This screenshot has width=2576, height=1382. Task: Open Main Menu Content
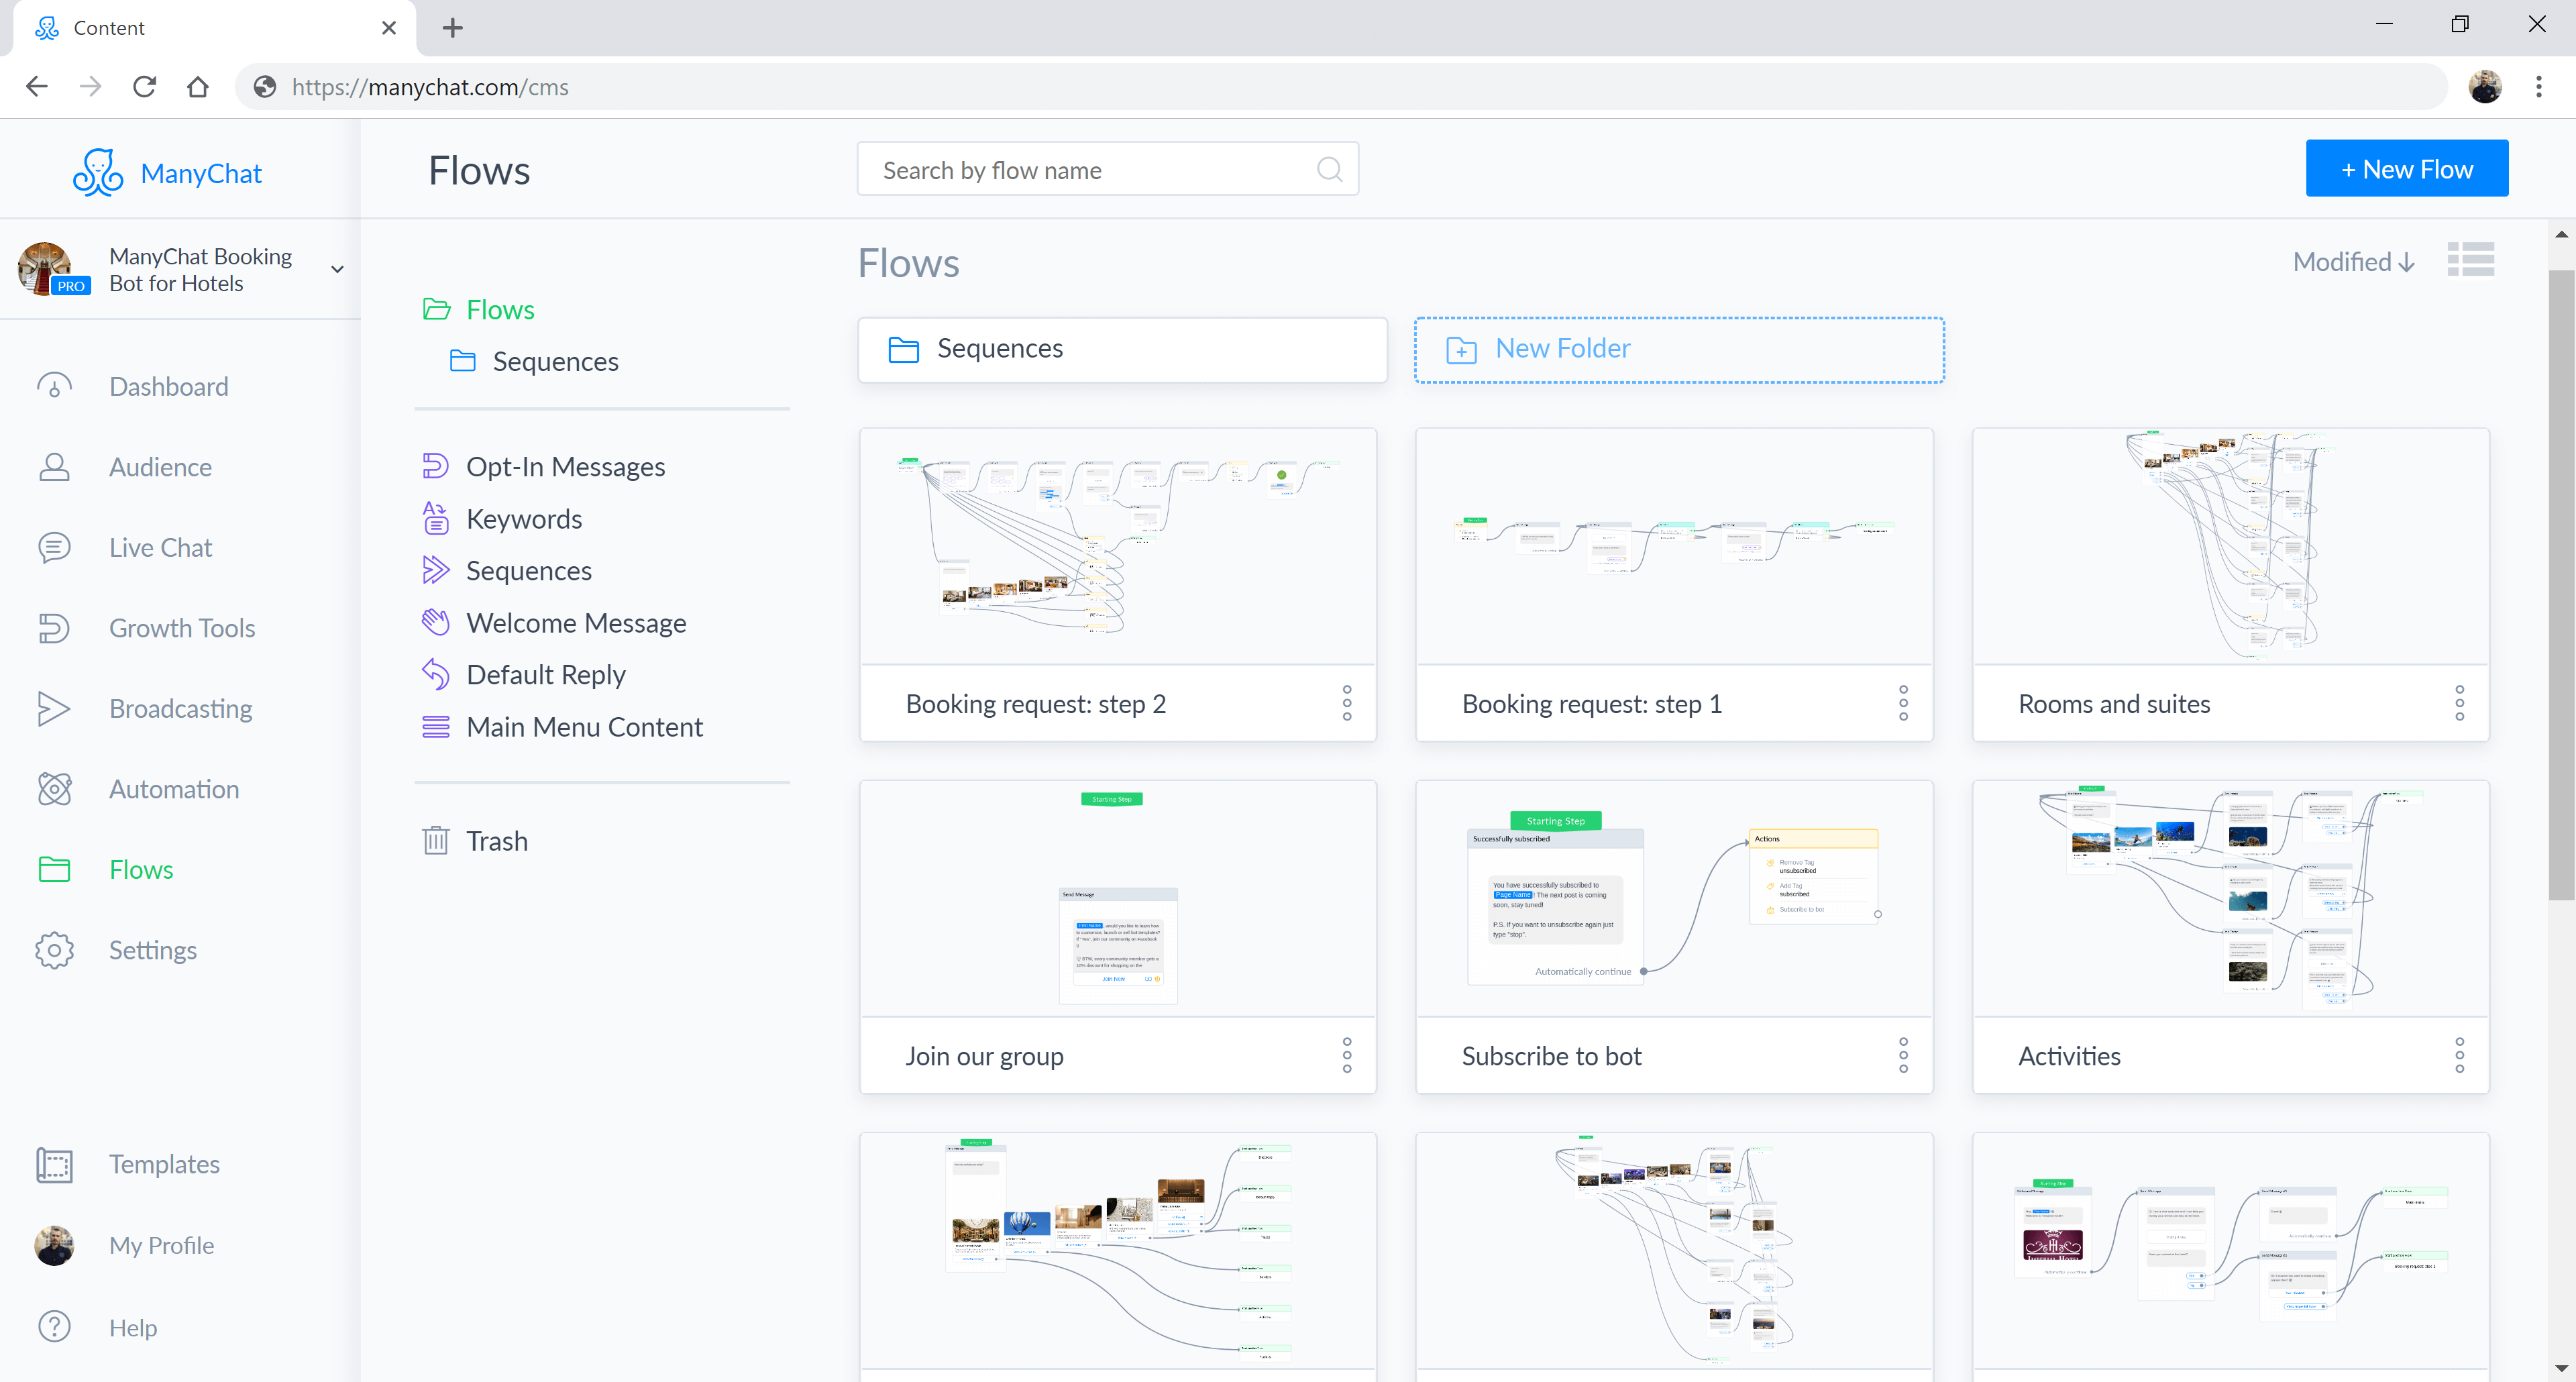click(x=585, y=727)
